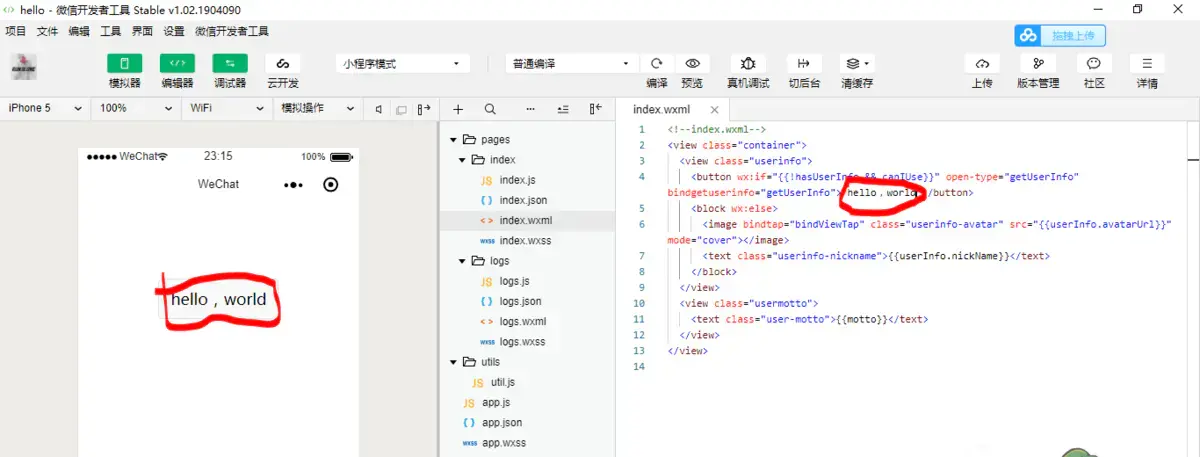This screenshot has height=457, width=1200.
Task: Click the three-dots more options icon
Action: pyautogui.click(x=530, y=109)
